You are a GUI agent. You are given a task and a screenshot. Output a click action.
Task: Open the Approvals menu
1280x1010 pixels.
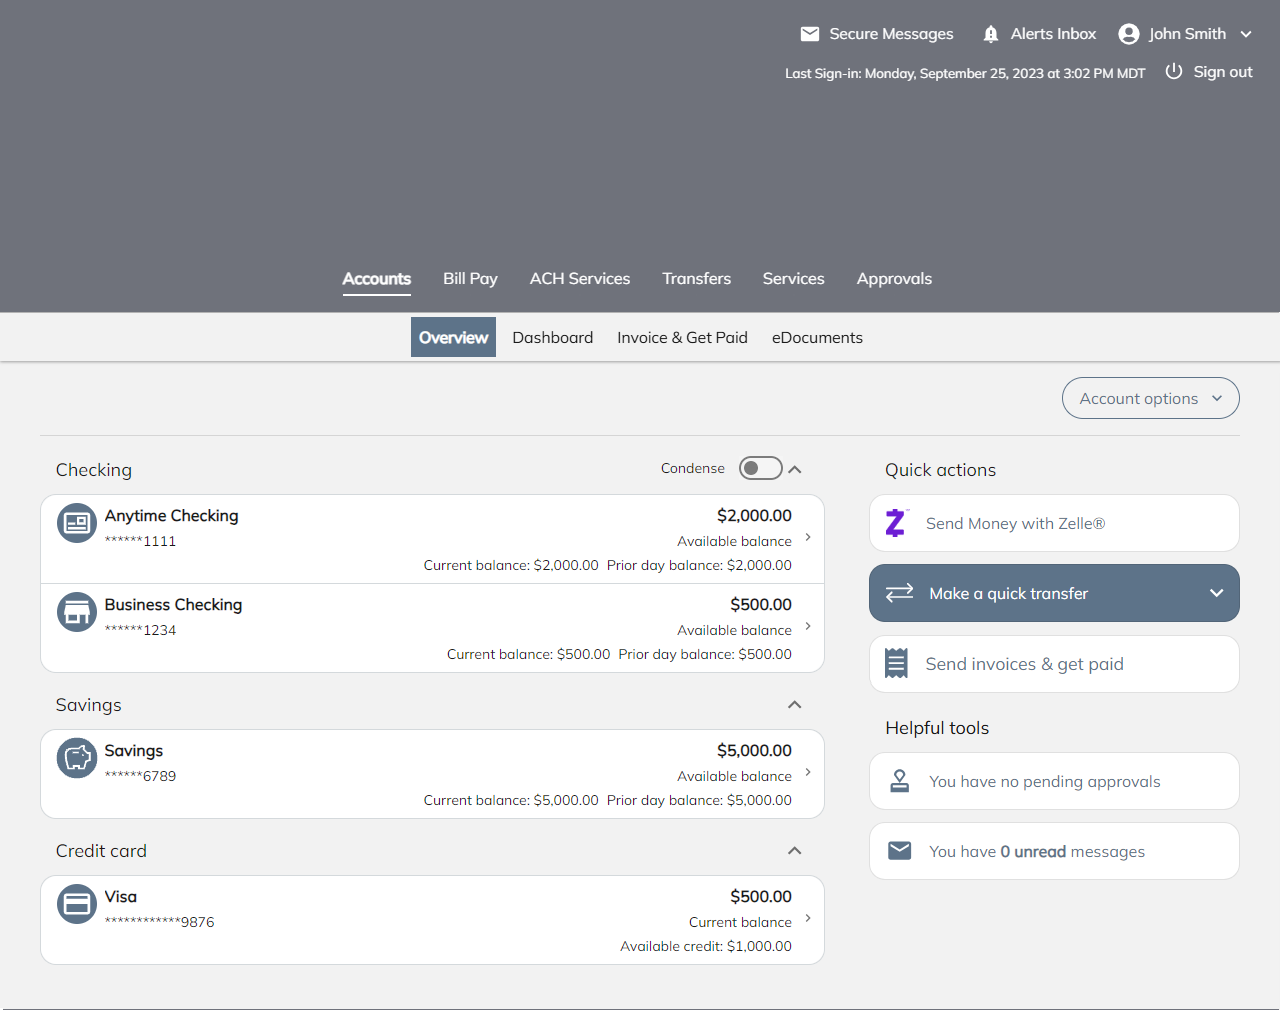(x=894, y=279)
